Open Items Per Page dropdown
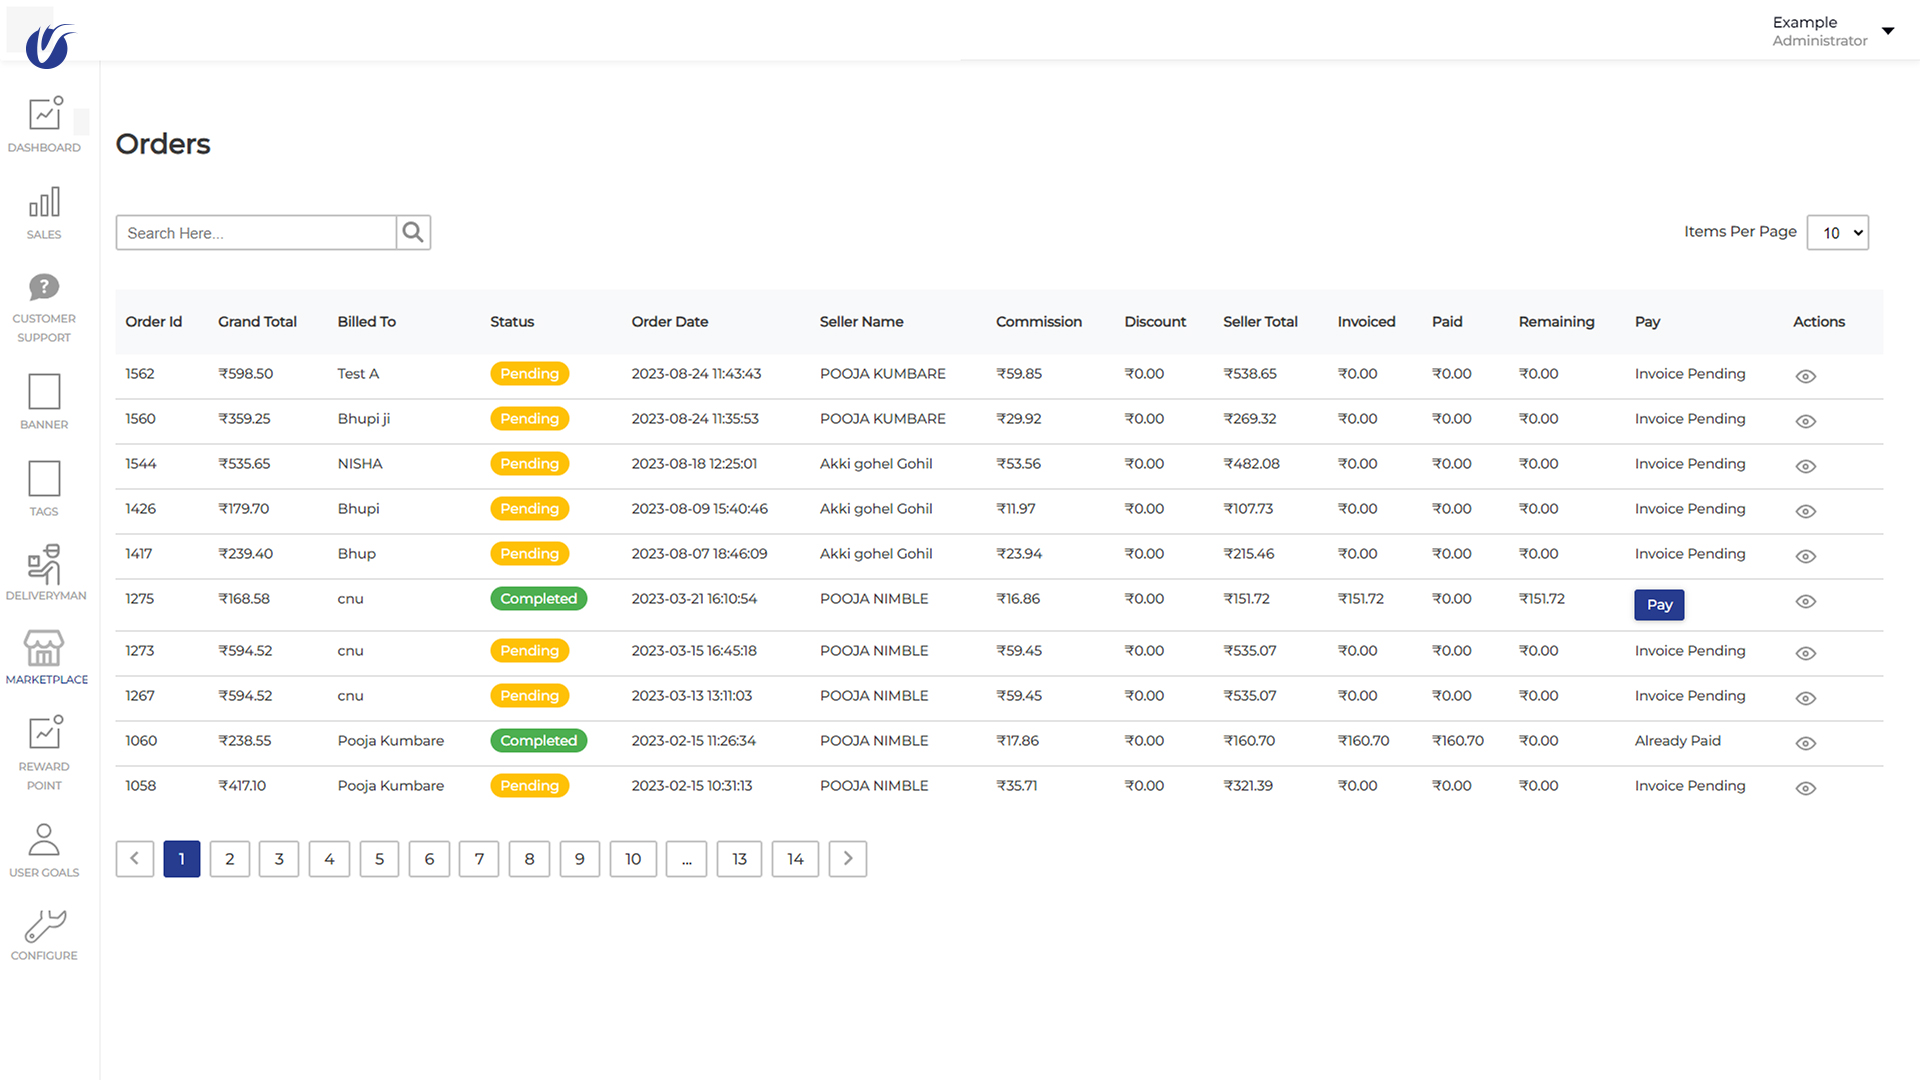1920x1080 pixels. [1837, 233]
